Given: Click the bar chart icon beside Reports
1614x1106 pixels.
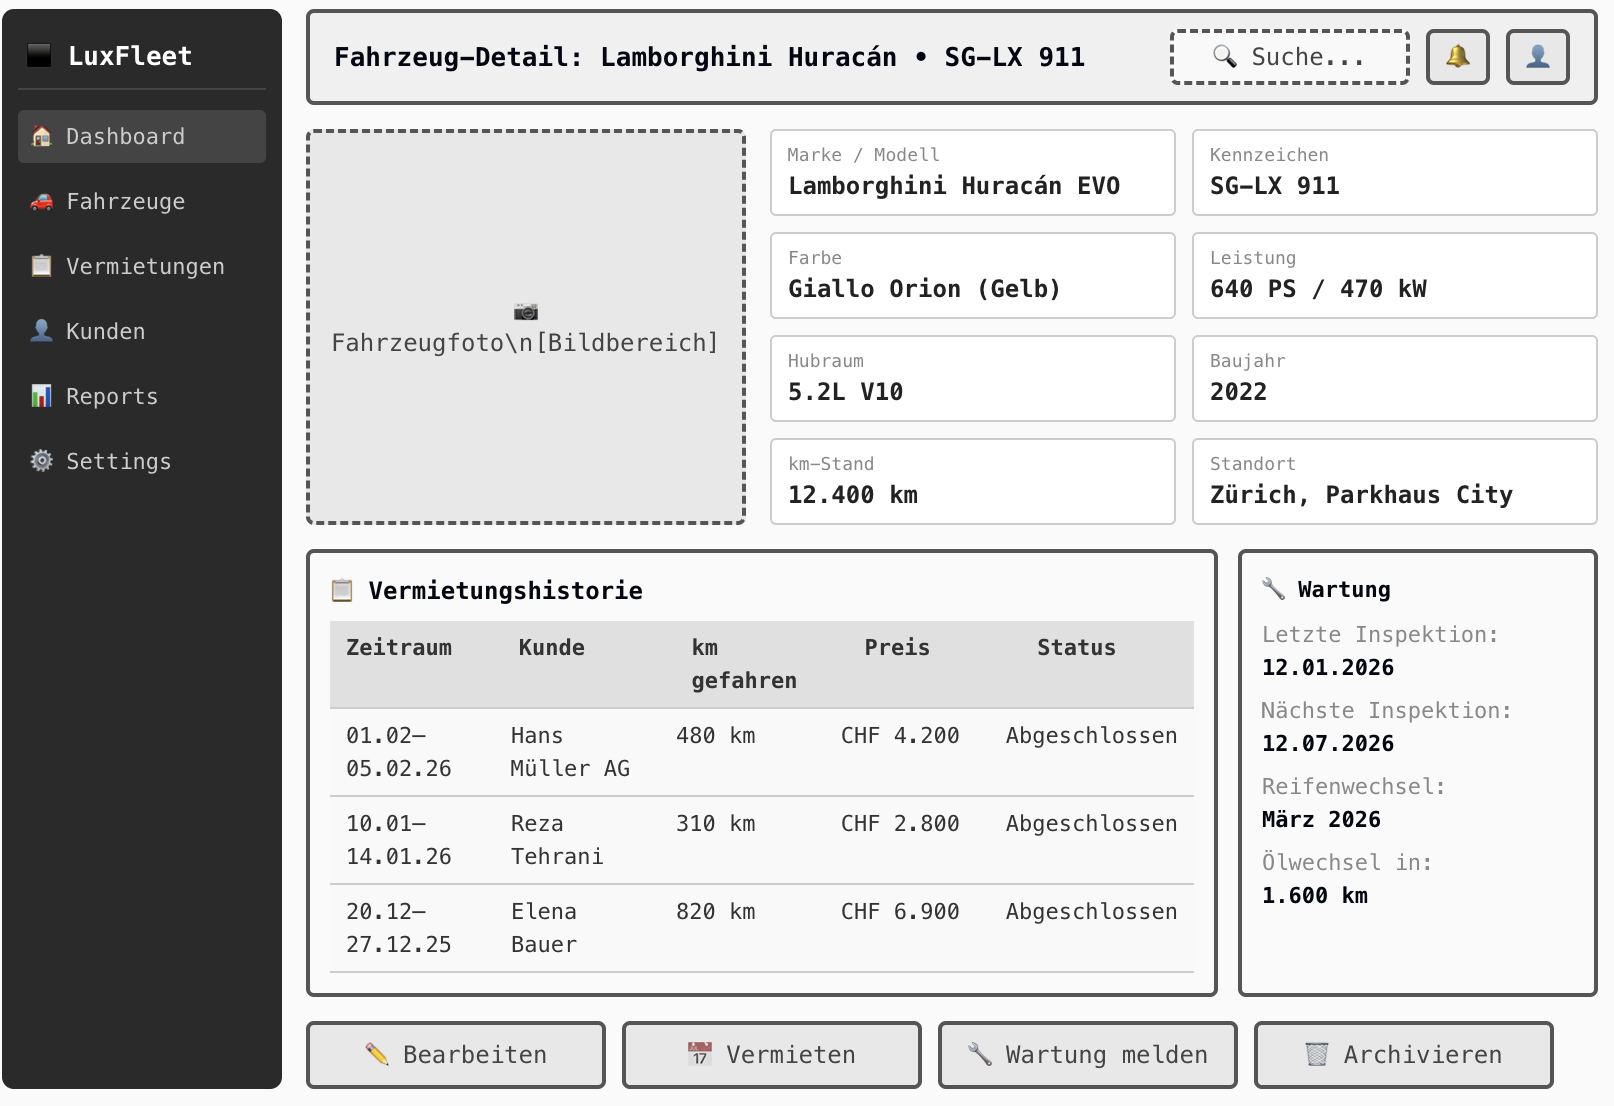Looking at the screenshot, I should (x=41, y=396).
